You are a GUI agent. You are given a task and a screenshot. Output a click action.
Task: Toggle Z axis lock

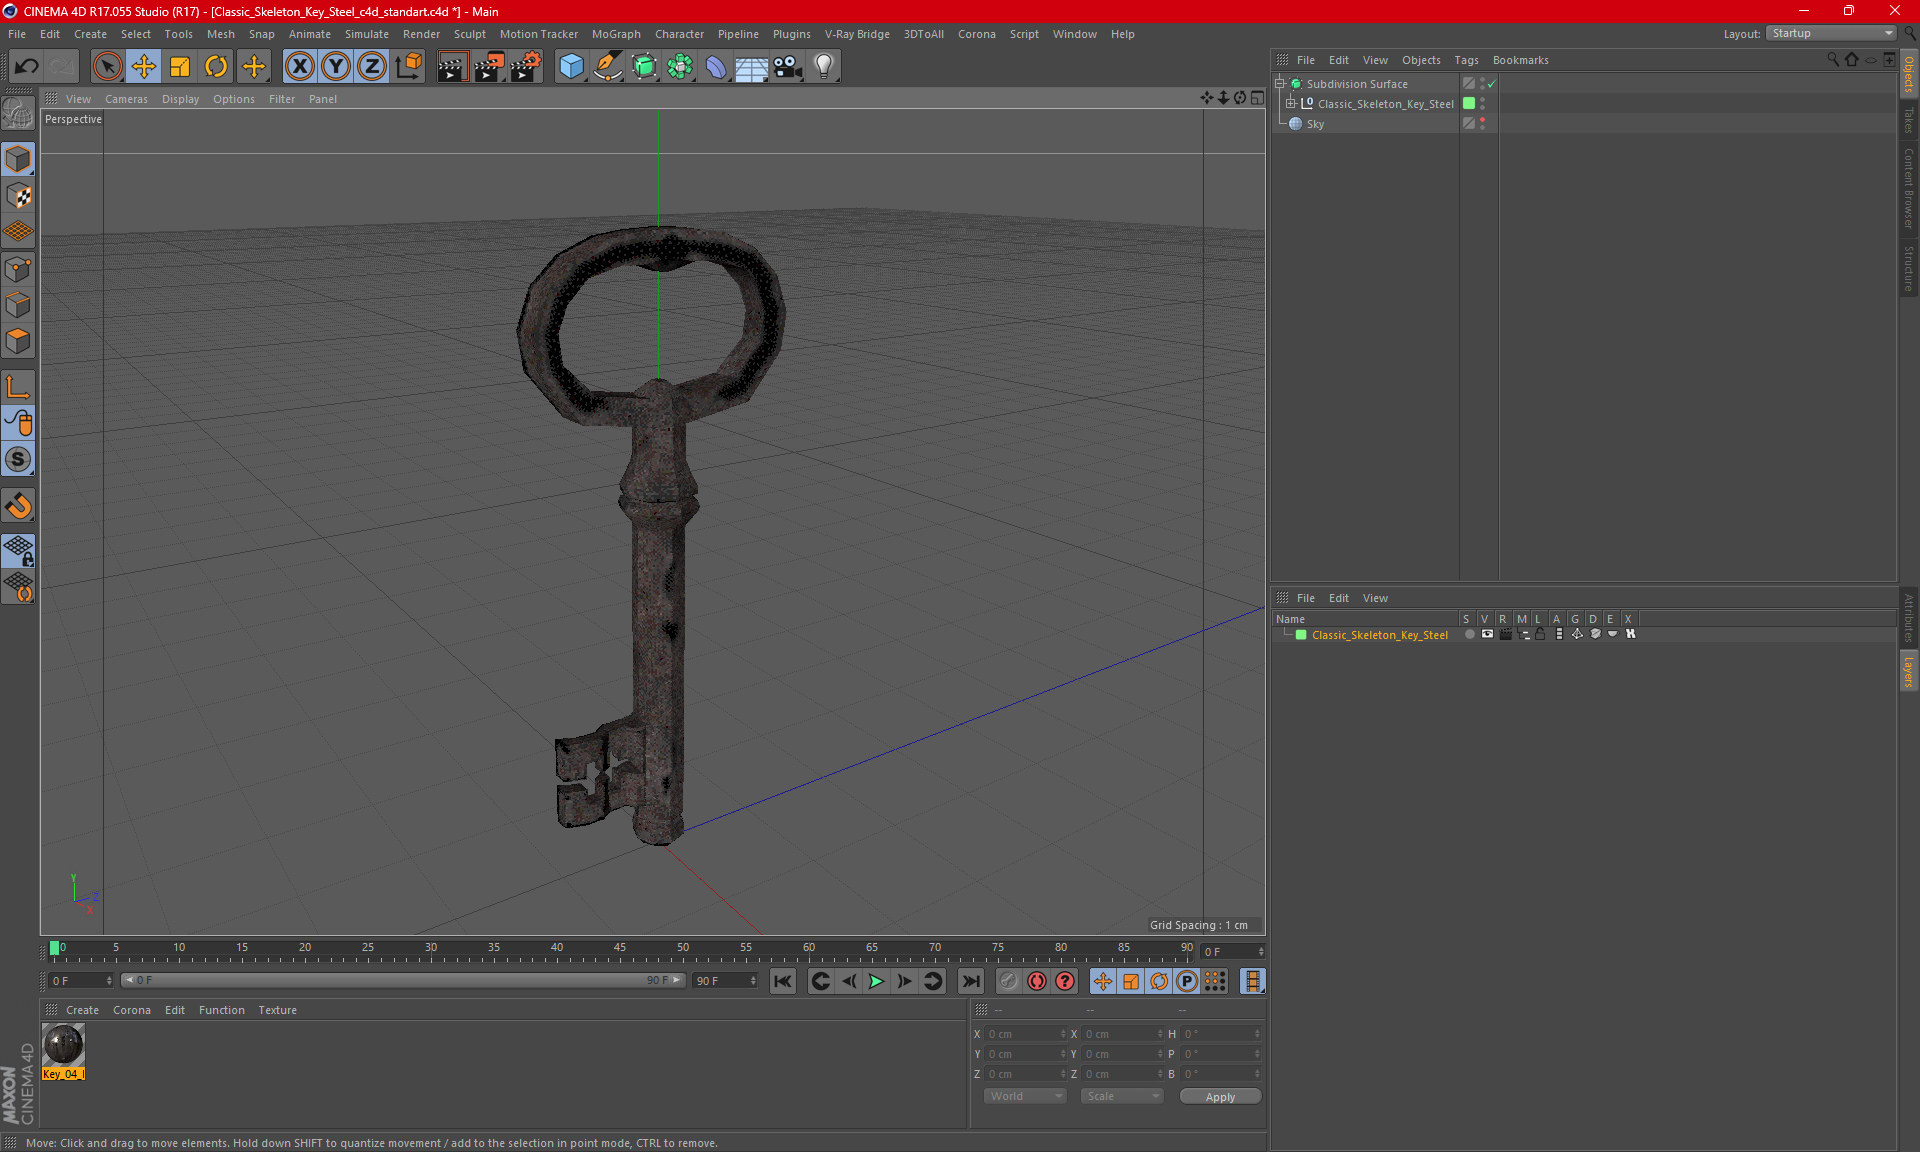point(372,67)
